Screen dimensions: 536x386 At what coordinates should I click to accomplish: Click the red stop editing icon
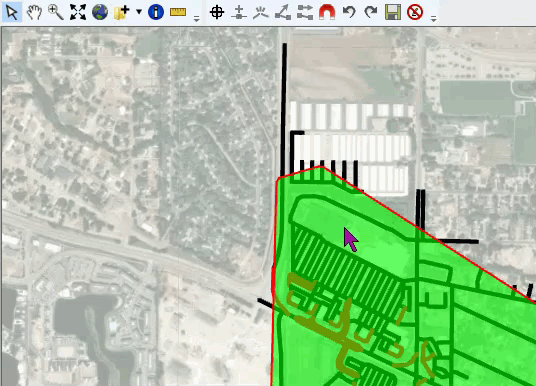coord(415,12)
